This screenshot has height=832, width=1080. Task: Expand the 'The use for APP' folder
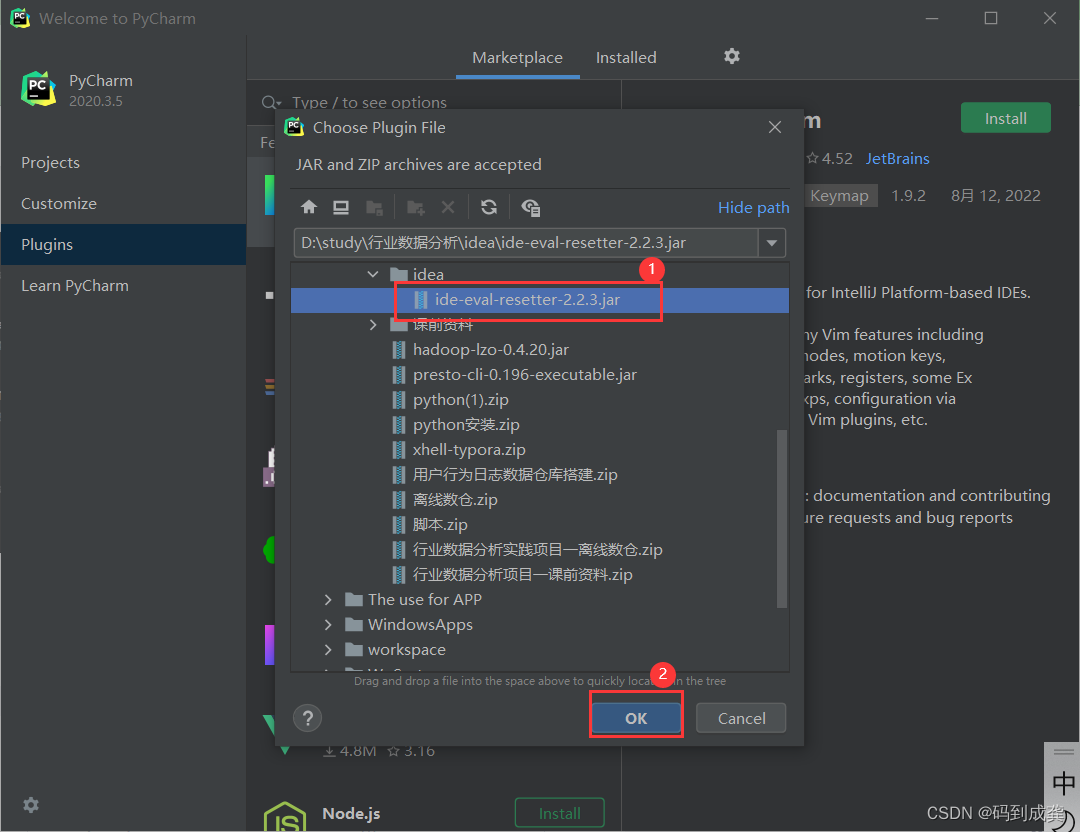click(328, 599)
